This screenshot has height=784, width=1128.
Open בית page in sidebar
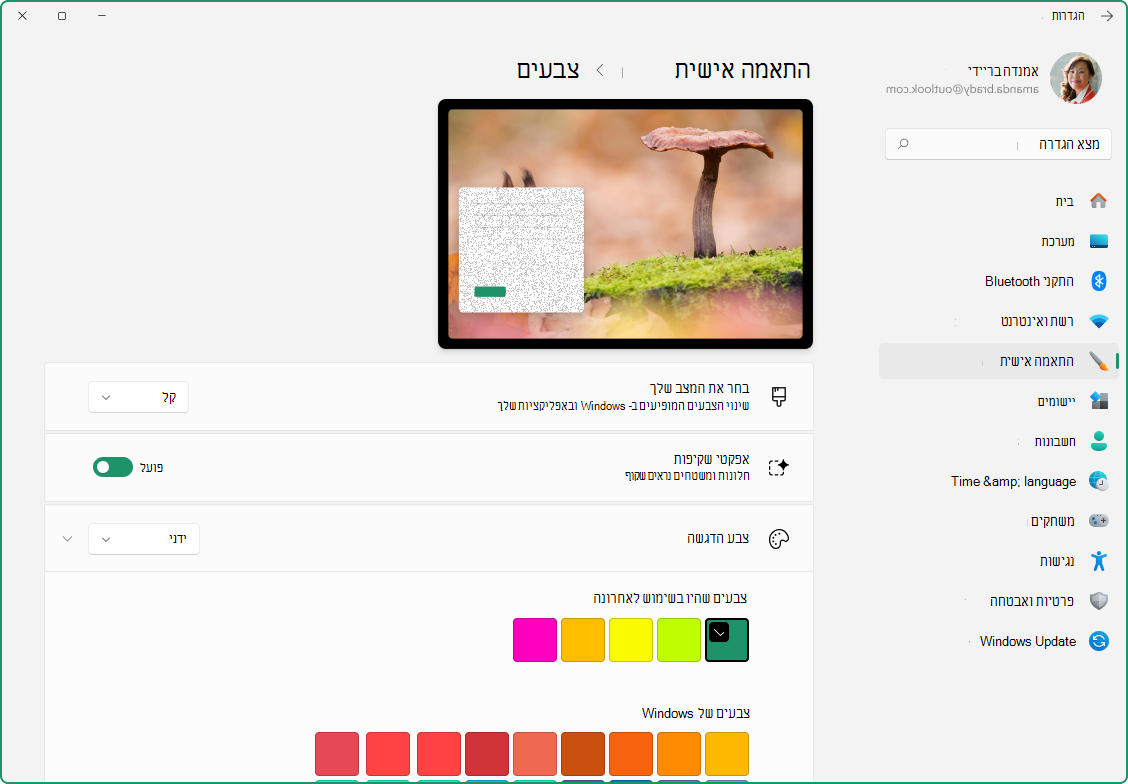[999, 201]
